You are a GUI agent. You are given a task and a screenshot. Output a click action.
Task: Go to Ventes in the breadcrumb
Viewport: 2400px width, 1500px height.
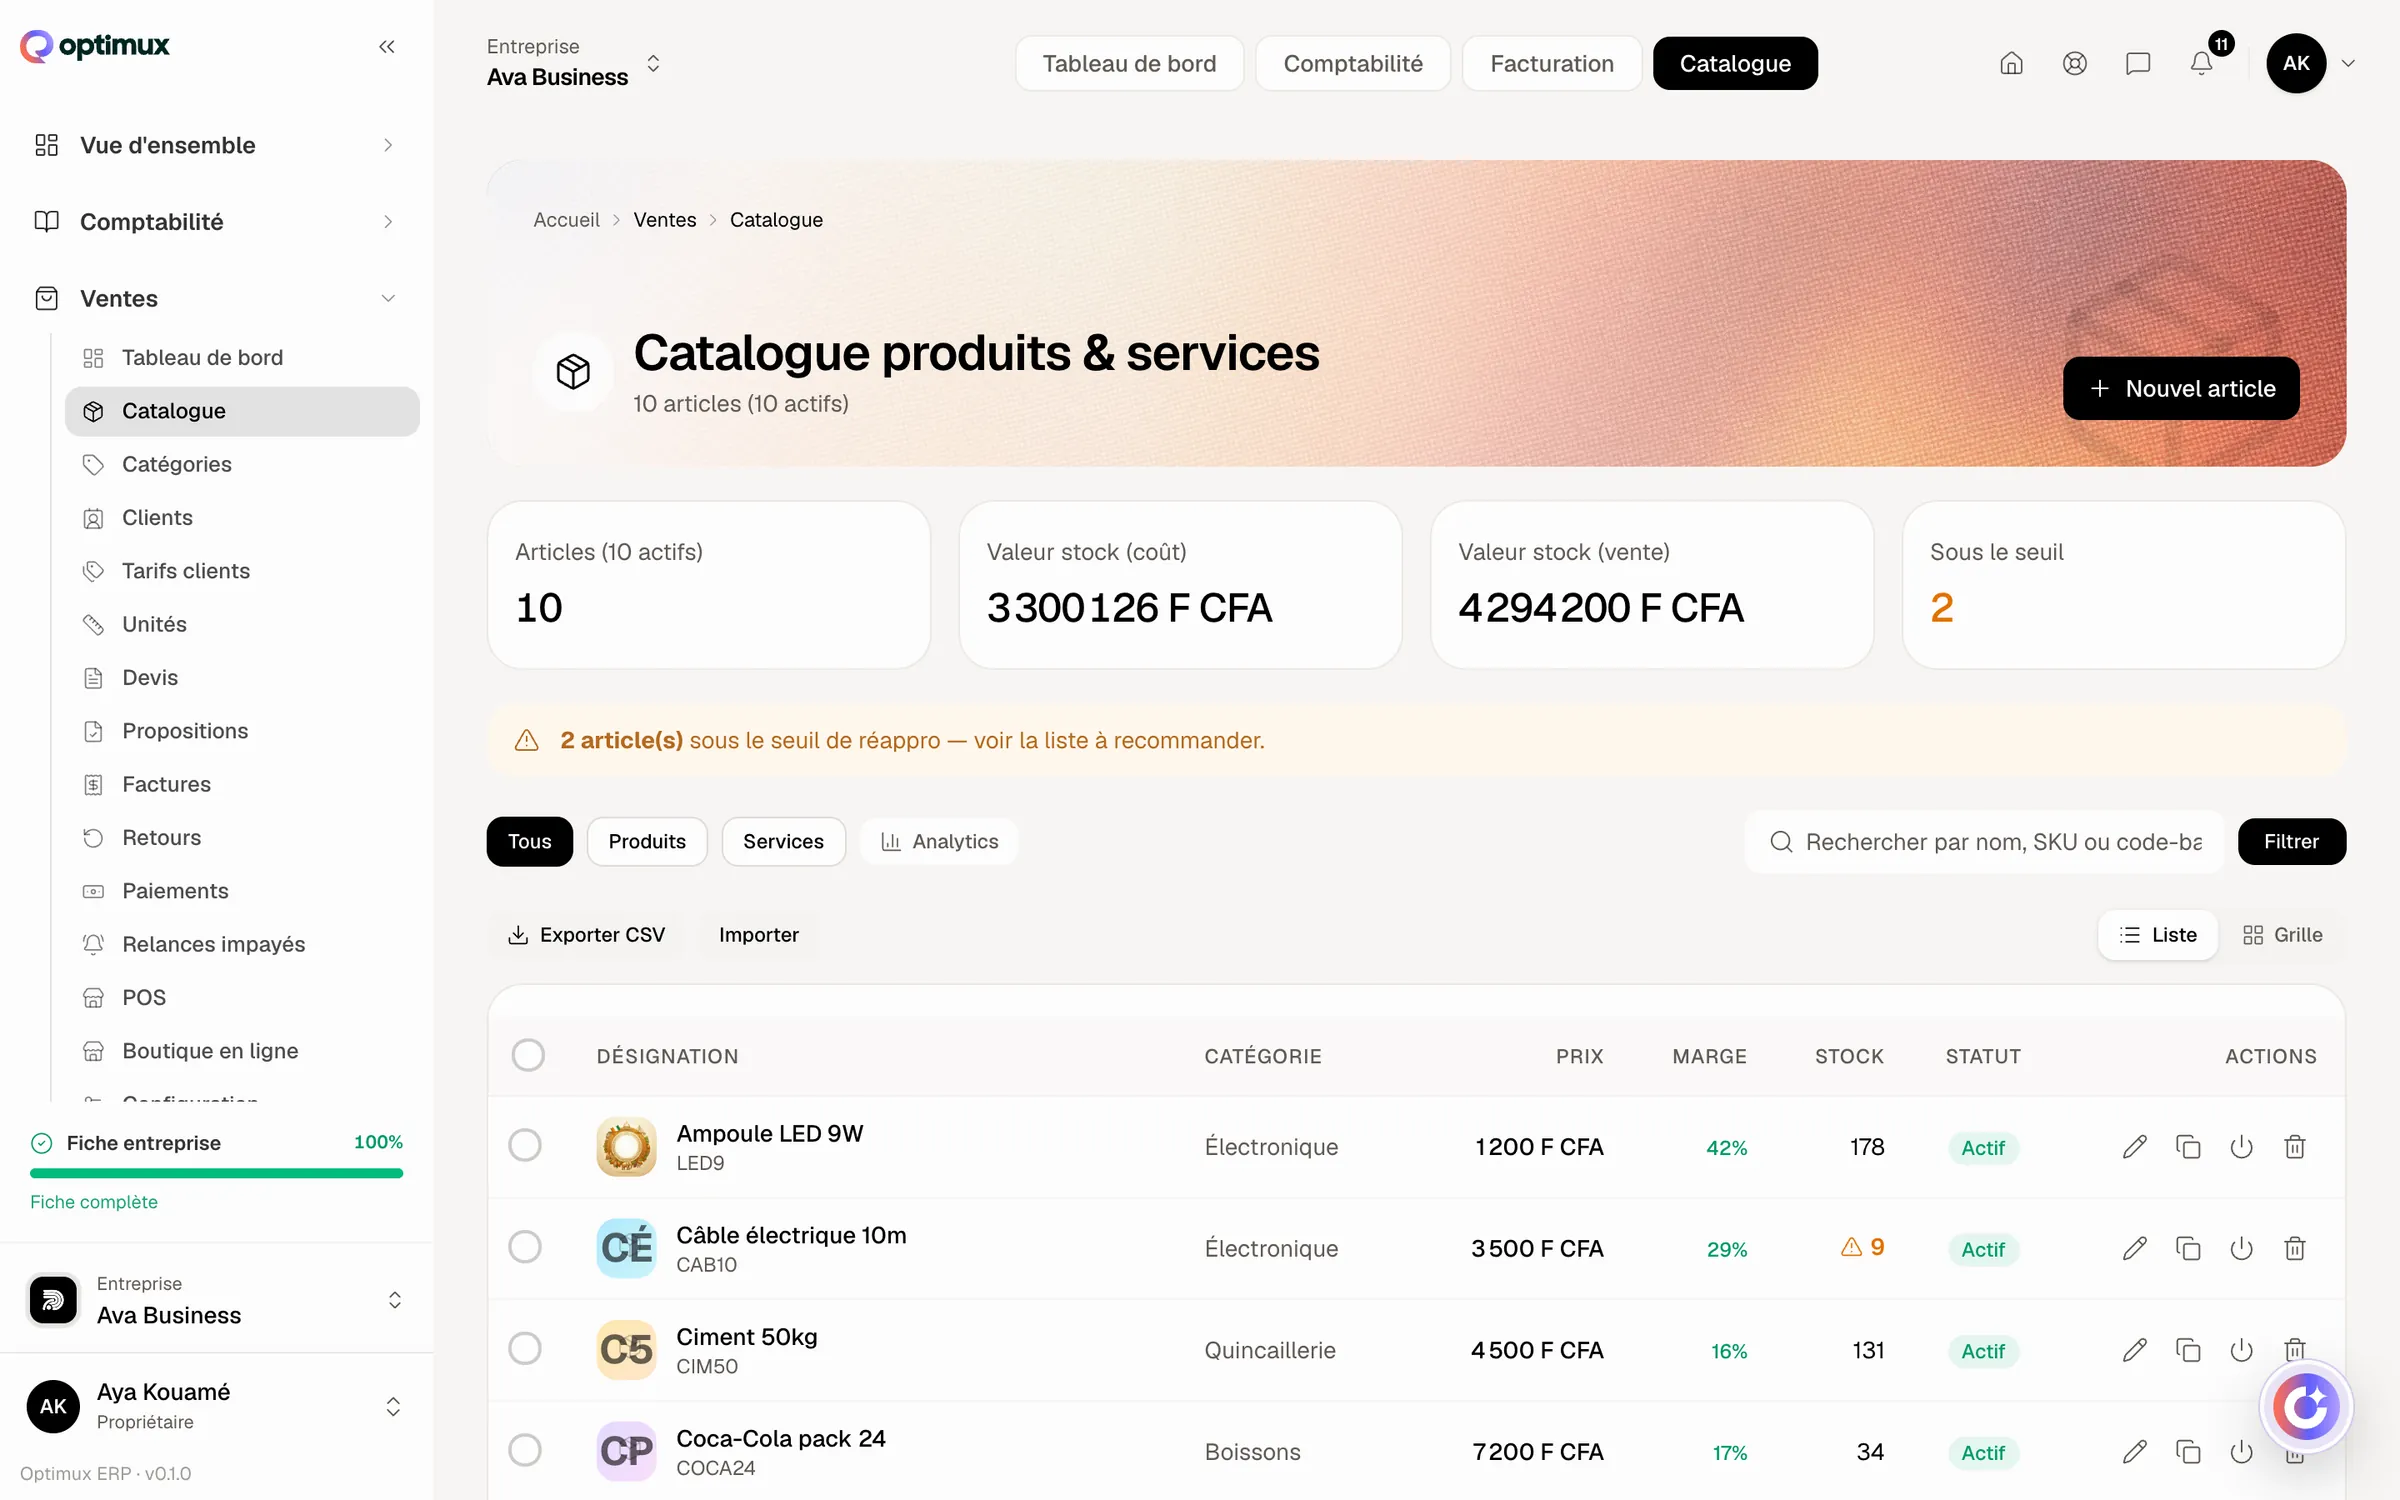[664, 219]
